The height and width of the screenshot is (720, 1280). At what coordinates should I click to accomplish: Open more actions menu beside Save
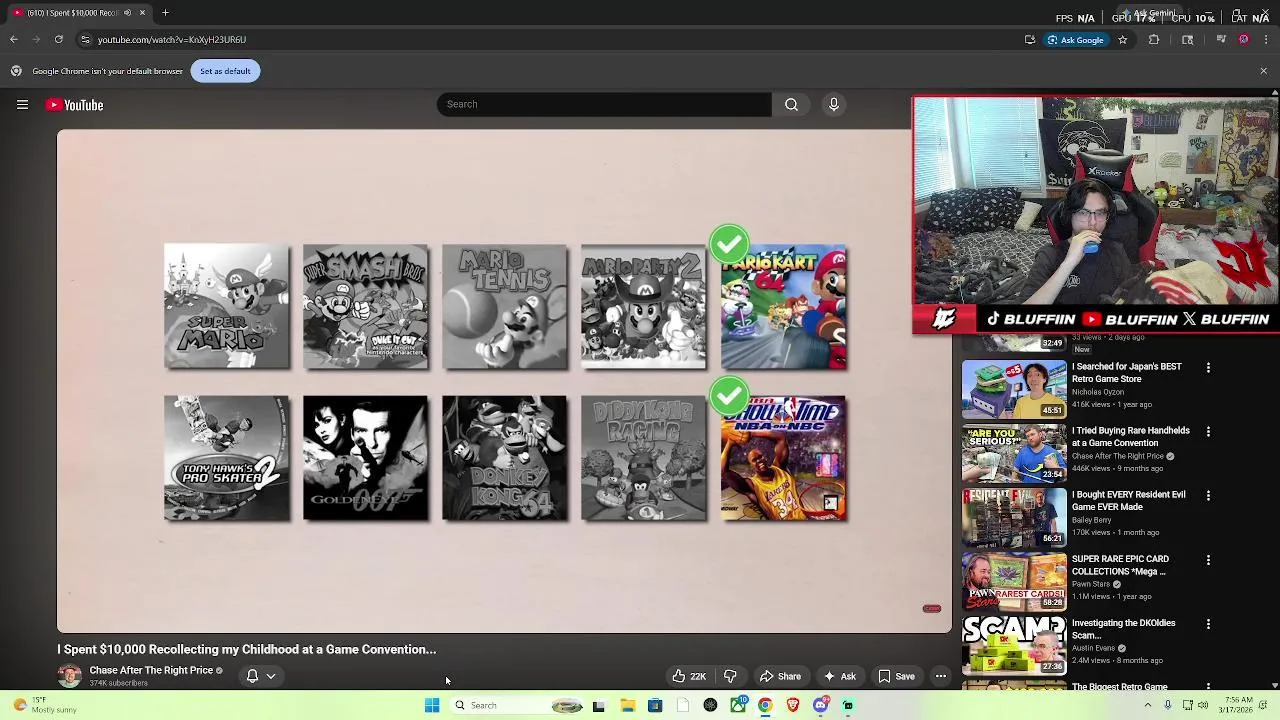(940, 677)
